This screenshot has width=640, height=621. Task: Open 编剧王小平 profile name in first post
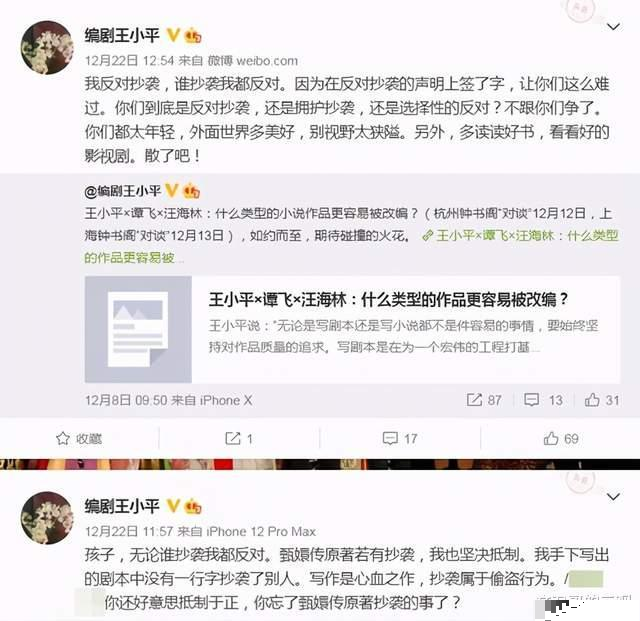tap(122, 36)
